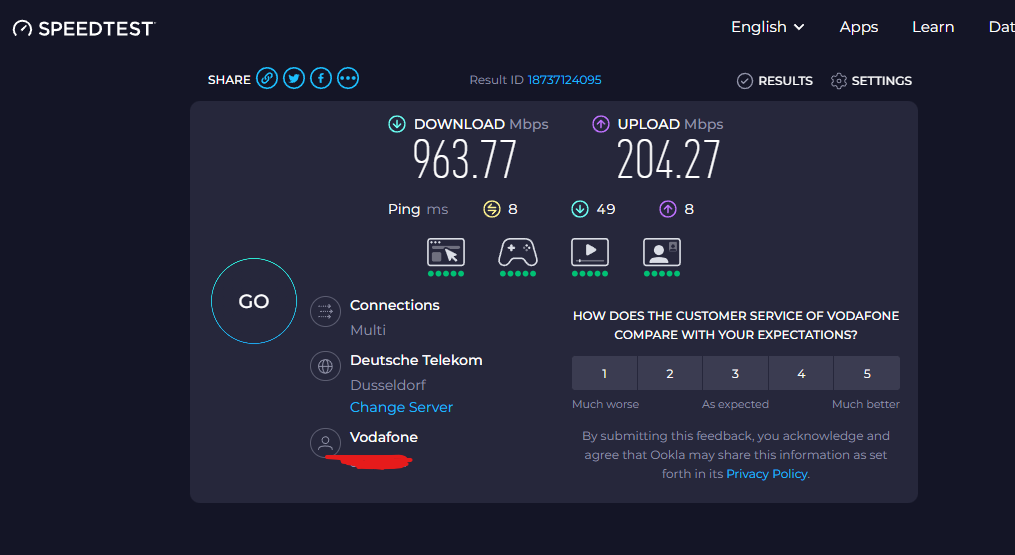
Task: Rate customer service 4
Action: 801,374
